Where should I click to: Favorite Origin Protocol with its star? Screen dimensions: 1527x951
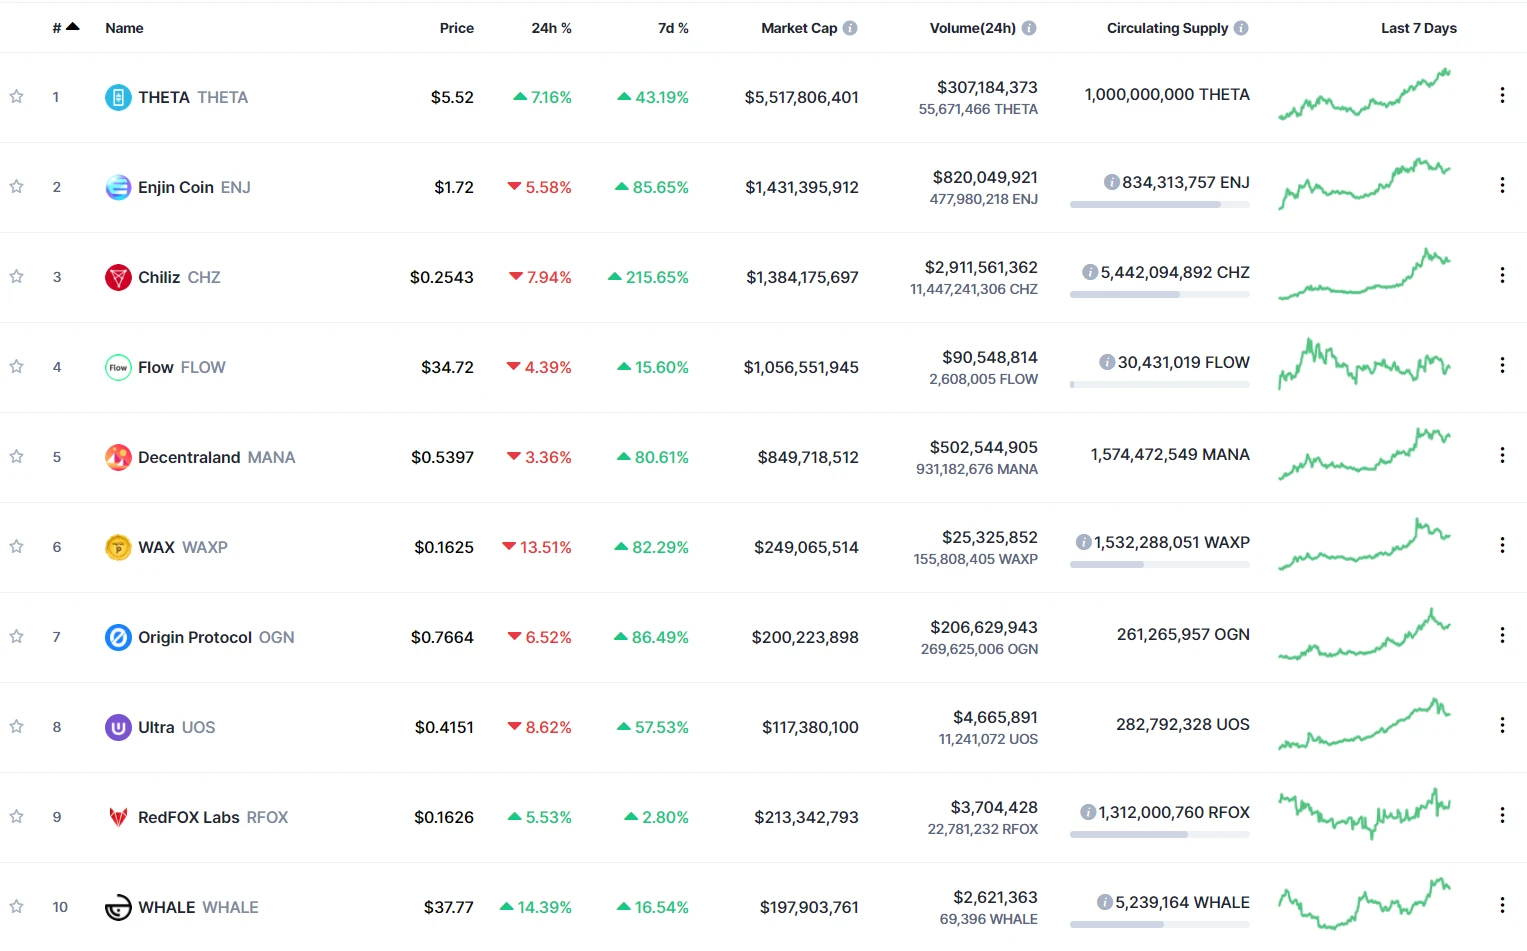[x=17, y=637]
